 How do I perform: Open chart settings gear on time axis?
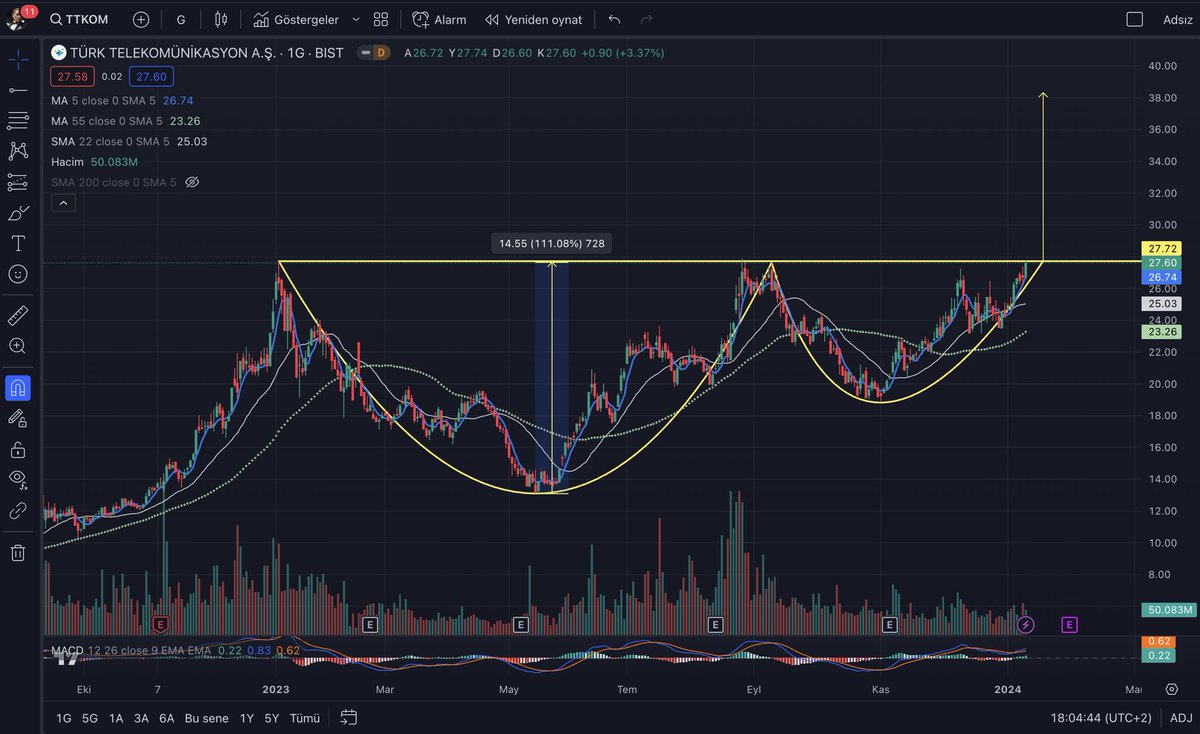coord(1171,689)
